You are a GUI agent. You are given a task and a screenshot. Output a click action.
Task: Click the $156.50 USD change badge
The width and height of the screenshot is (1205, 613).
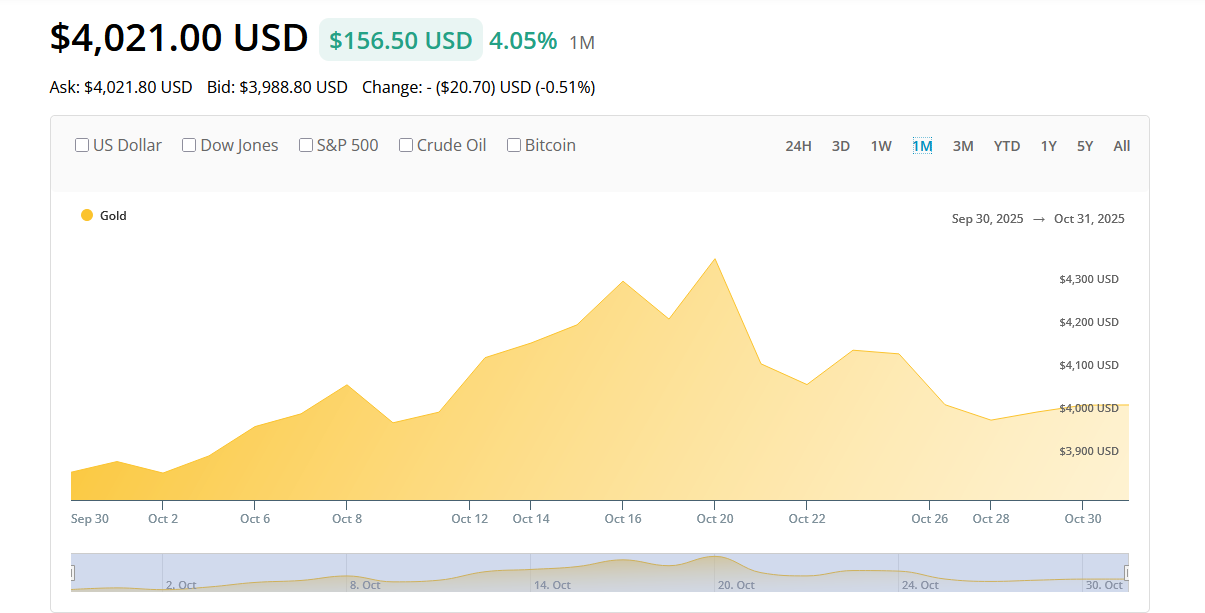[401, 40]
